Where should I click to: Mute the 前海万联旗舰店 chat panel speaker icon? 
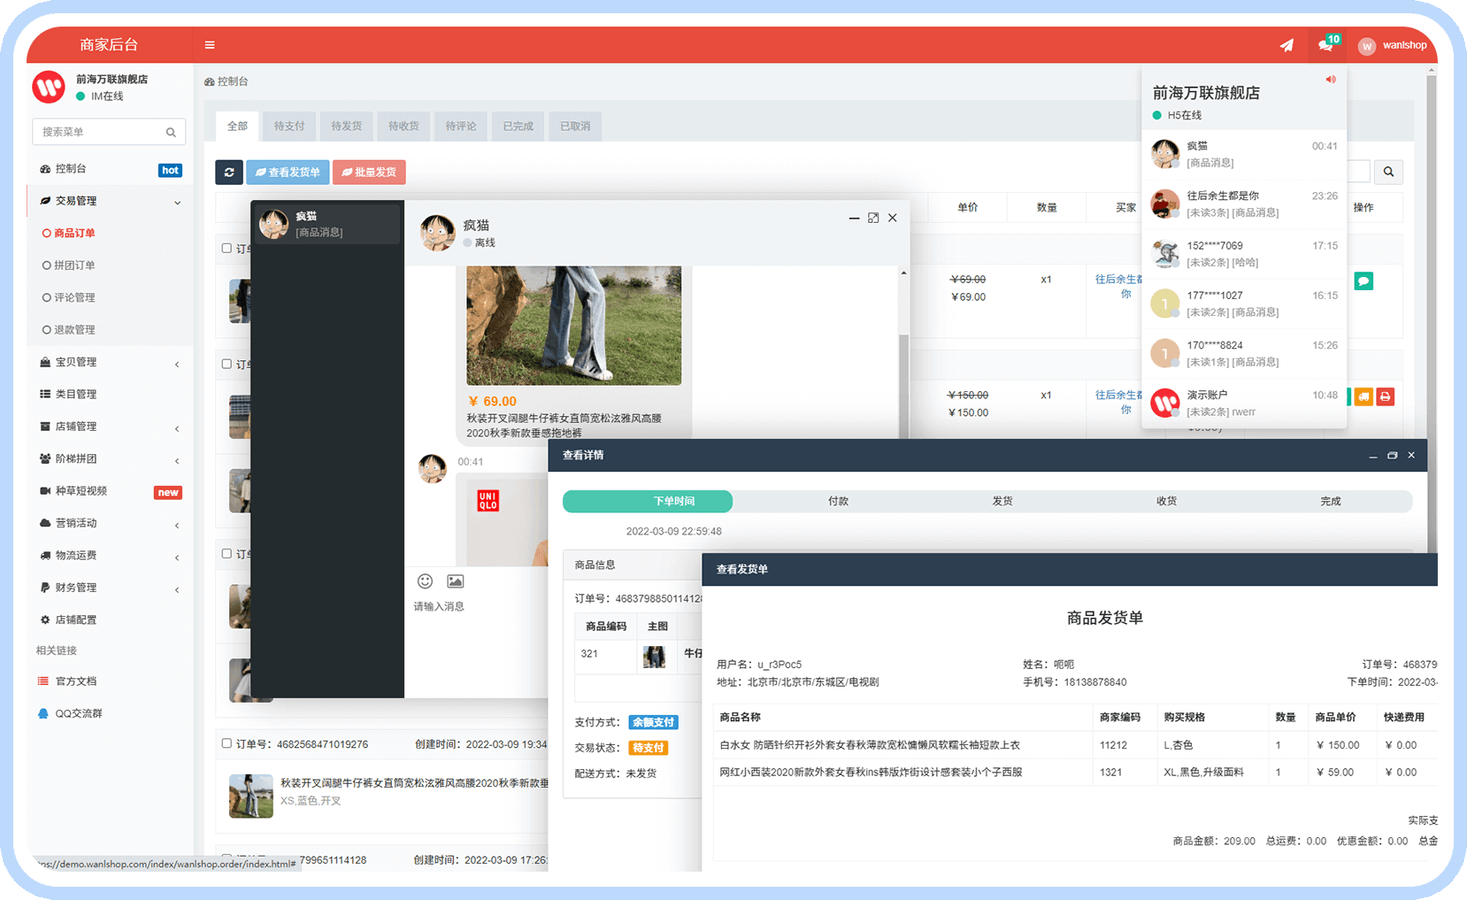point(1330,79)
